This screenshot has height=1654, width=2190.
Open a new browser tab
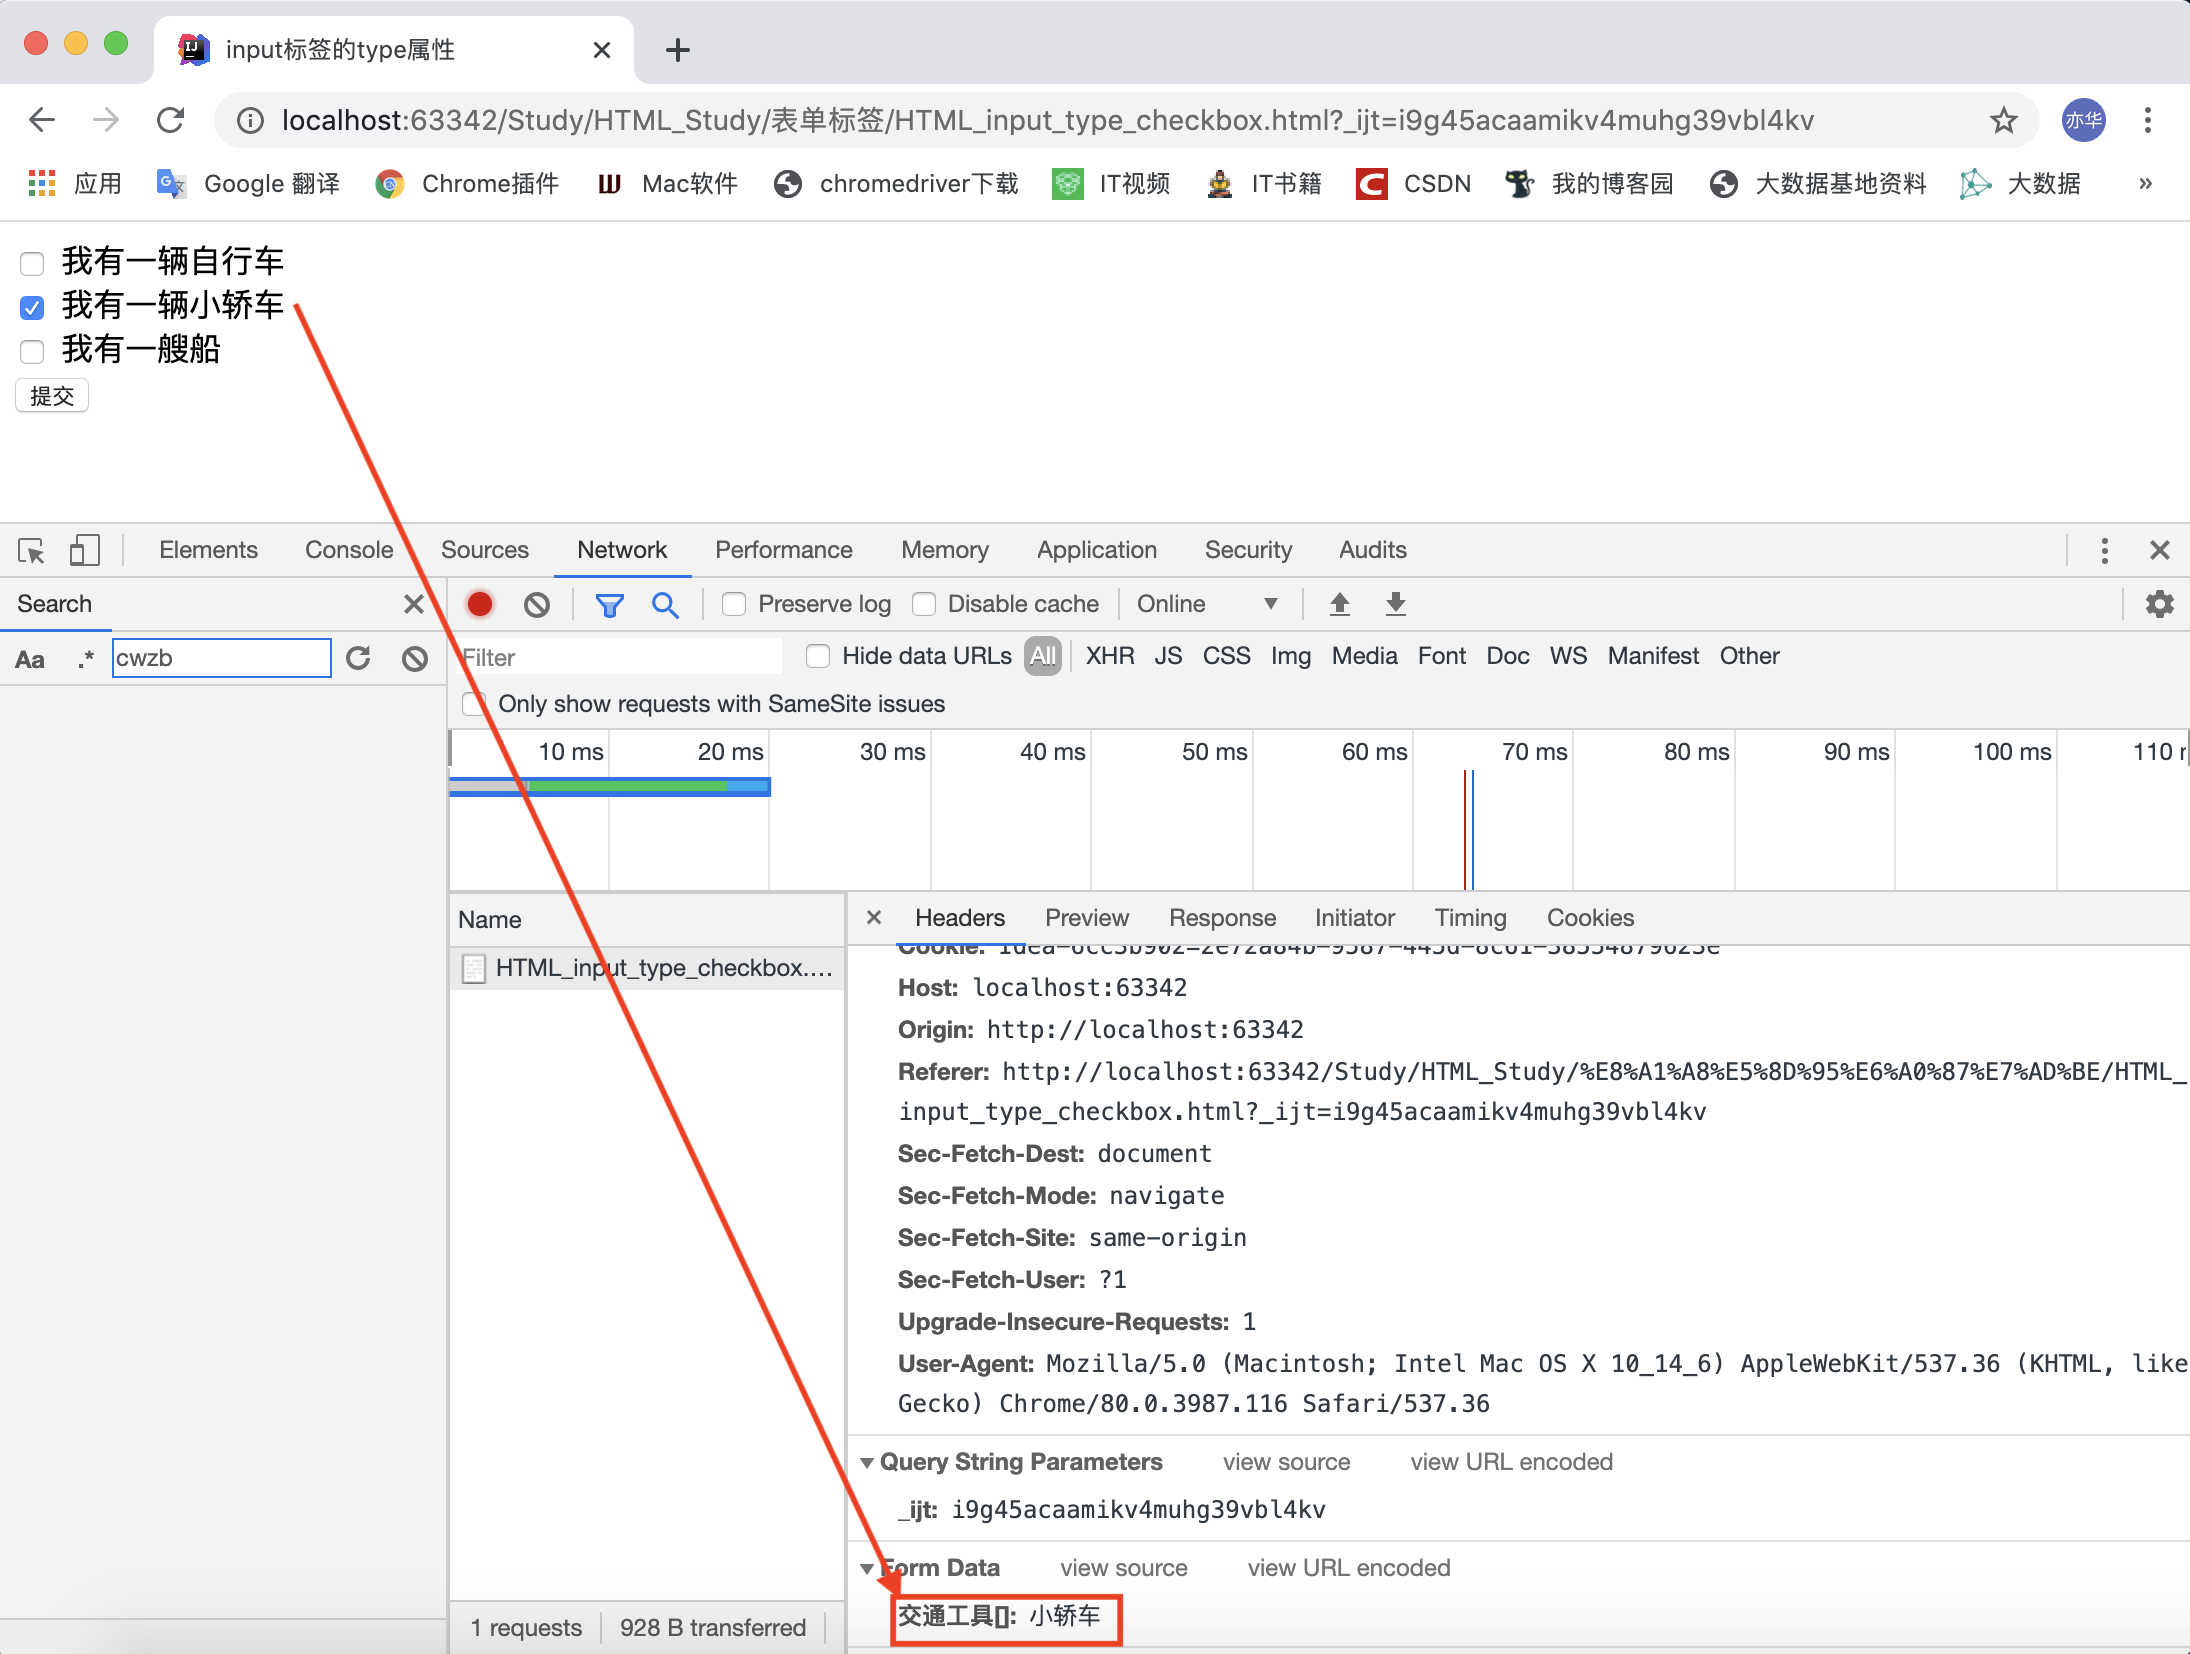678,50
